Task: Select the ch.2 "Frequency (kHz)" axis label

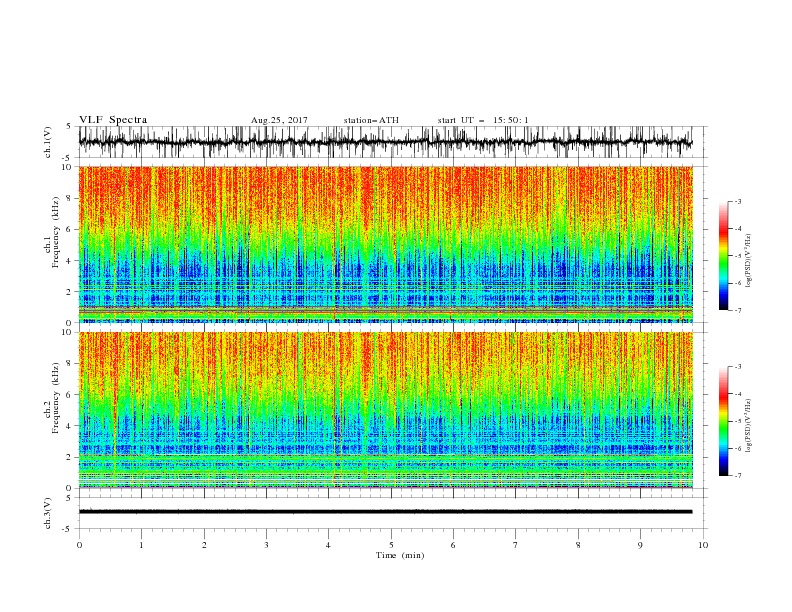Action: (56, 398)
